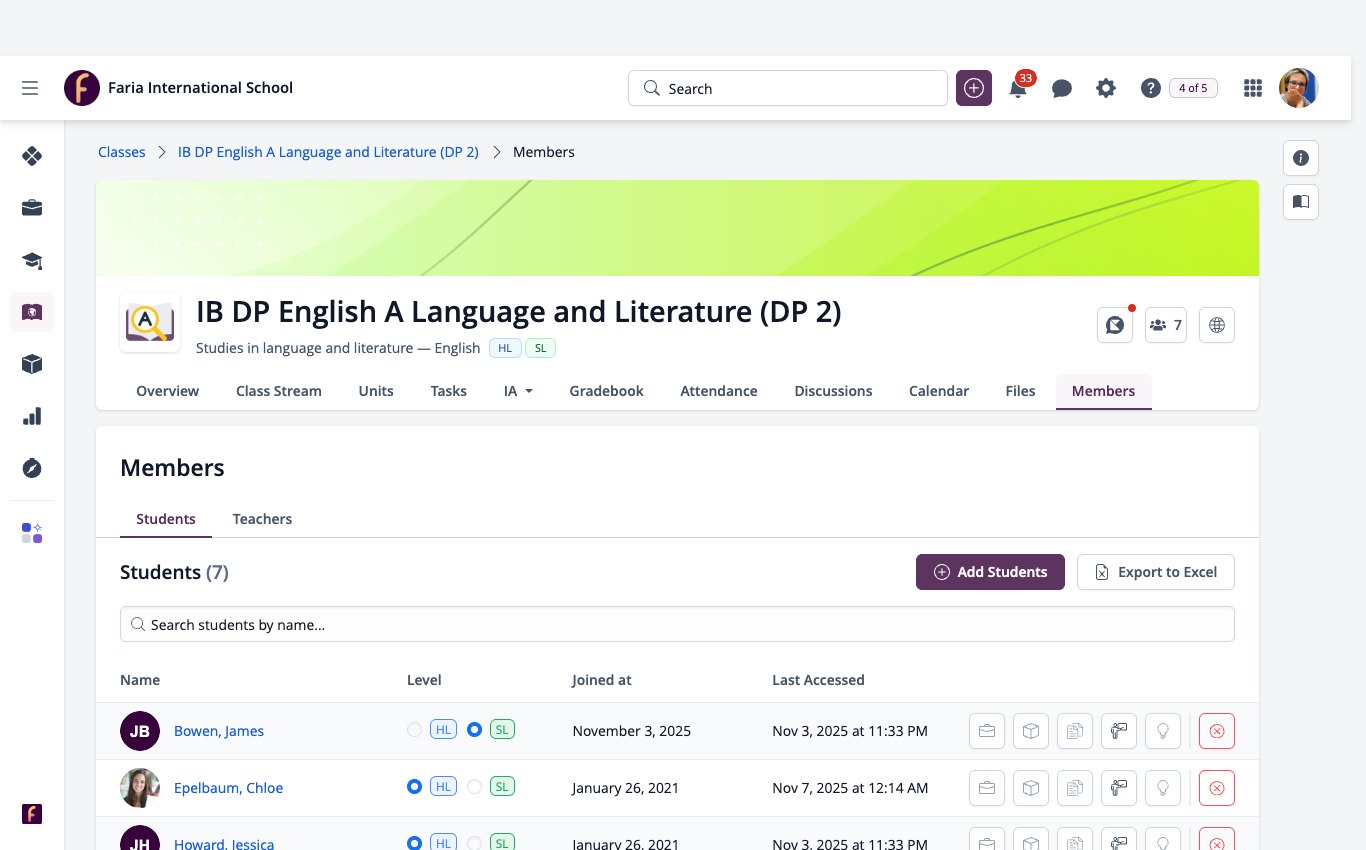The height and width of the screenshot is (850, 1366).
Task: Click teacher-at-board icon for Epelbaum, Chloe
Action: (1119, 788)
